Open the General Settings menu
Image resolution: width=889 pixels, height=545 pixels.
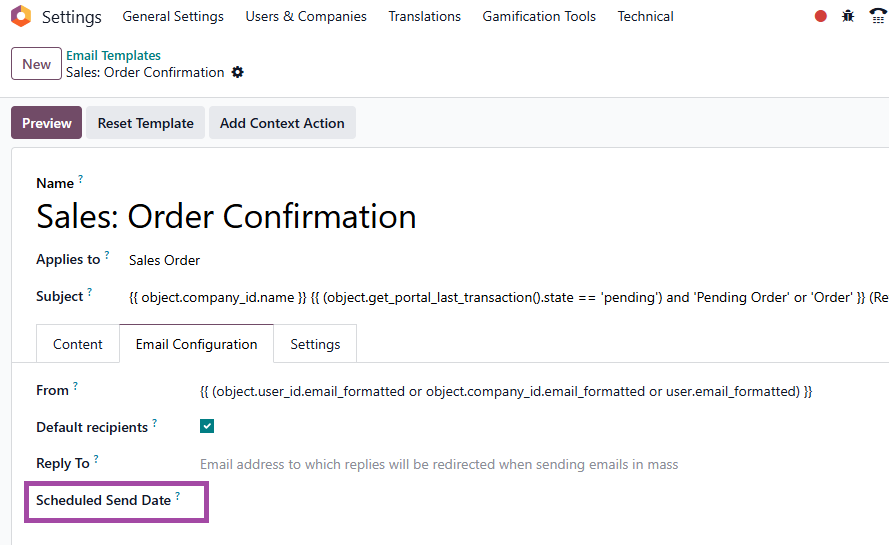click(x=173, y=16)
